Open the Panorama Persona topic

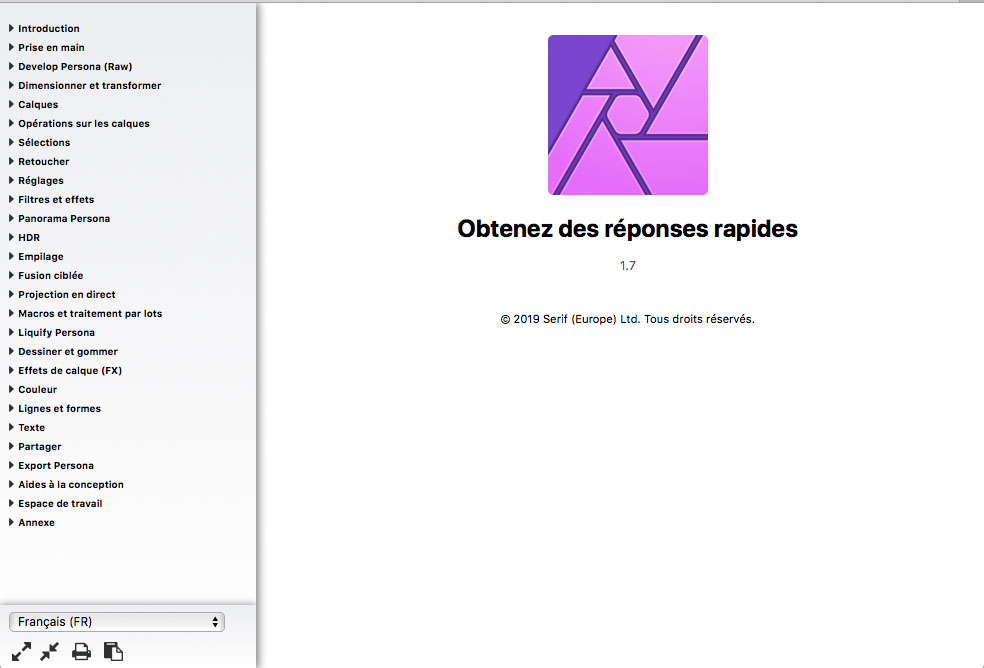(64, 218)
